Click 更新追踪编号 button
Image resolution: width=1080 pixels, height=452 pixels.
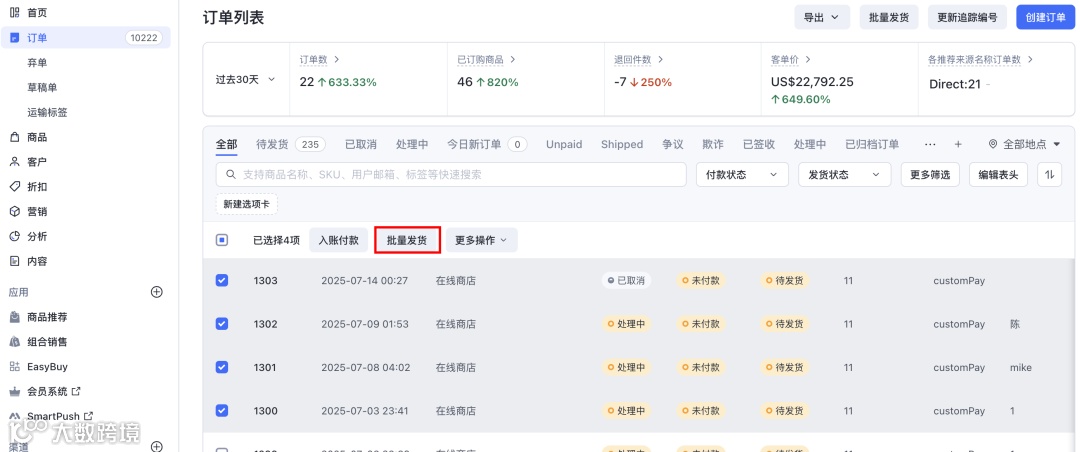pos(968,17)
